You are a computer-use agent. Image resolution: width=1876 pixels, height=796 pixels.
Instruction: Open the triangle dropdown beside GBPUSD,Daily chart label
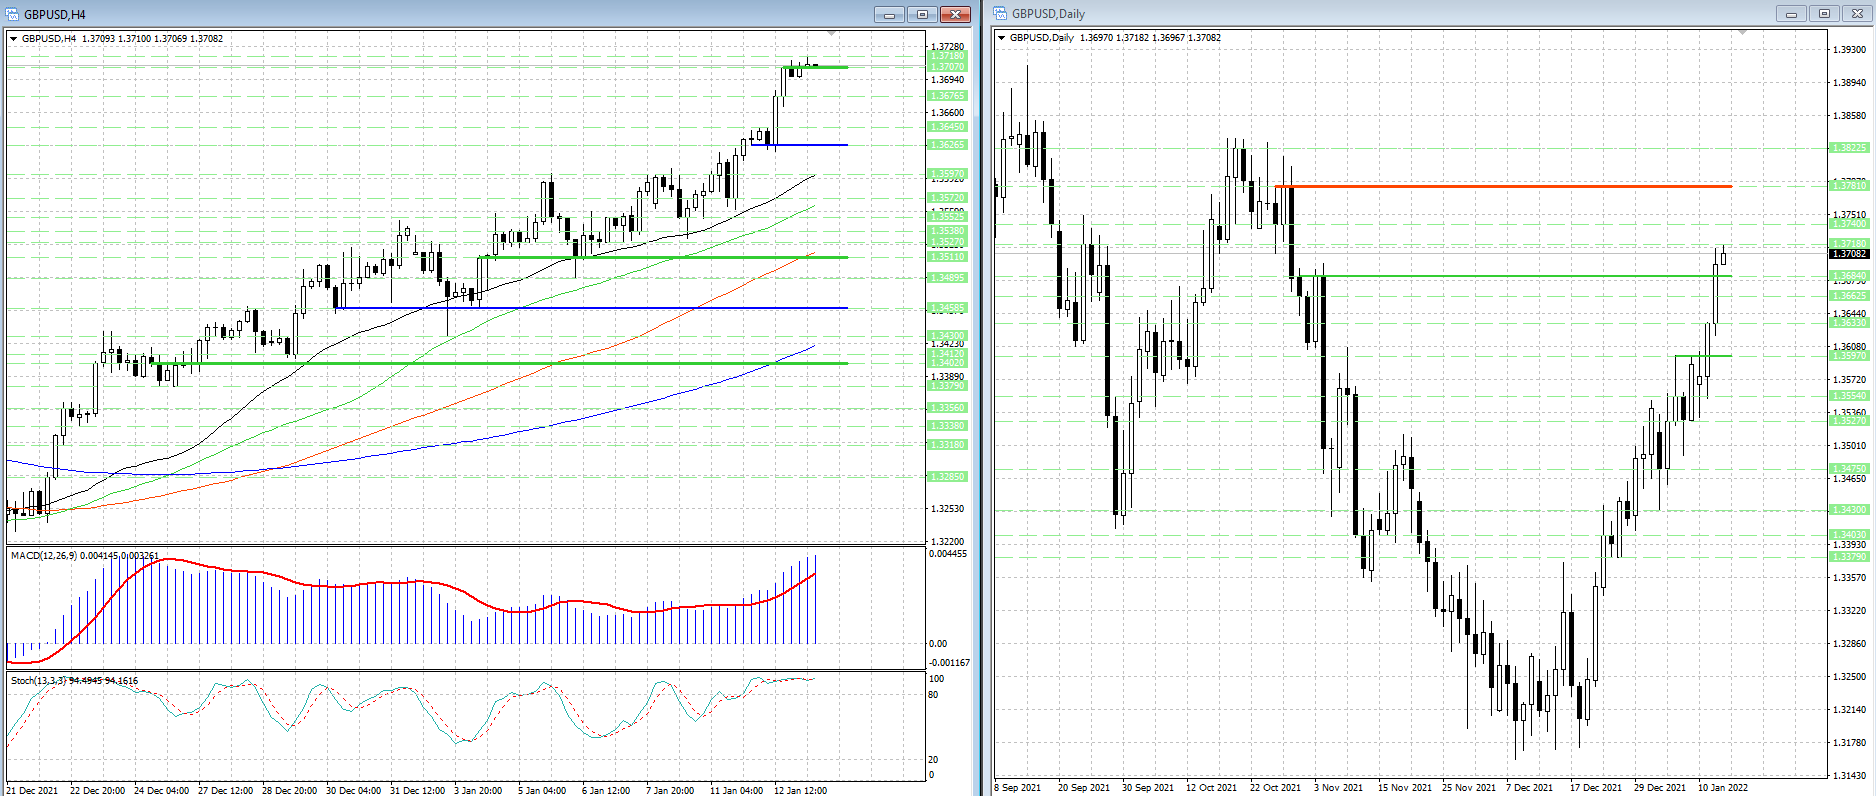(x=1002, y=38)
